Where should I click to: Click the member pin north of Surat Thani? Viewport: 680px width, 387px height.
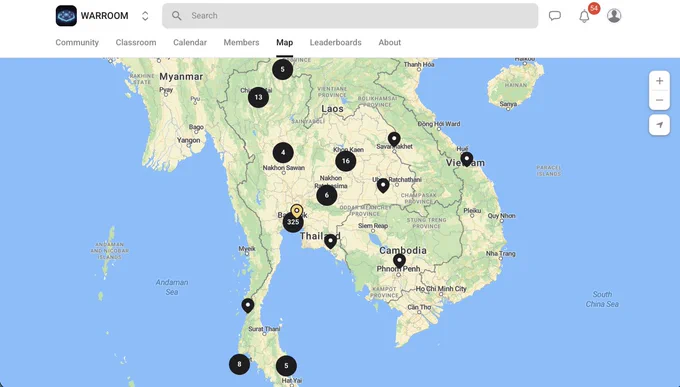click(248, 305)
